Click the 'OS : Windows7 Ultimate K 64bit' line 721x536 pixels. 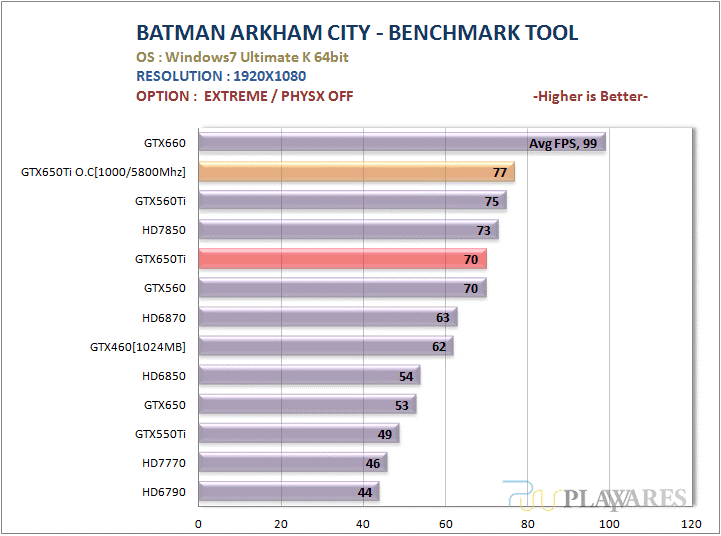241,57
